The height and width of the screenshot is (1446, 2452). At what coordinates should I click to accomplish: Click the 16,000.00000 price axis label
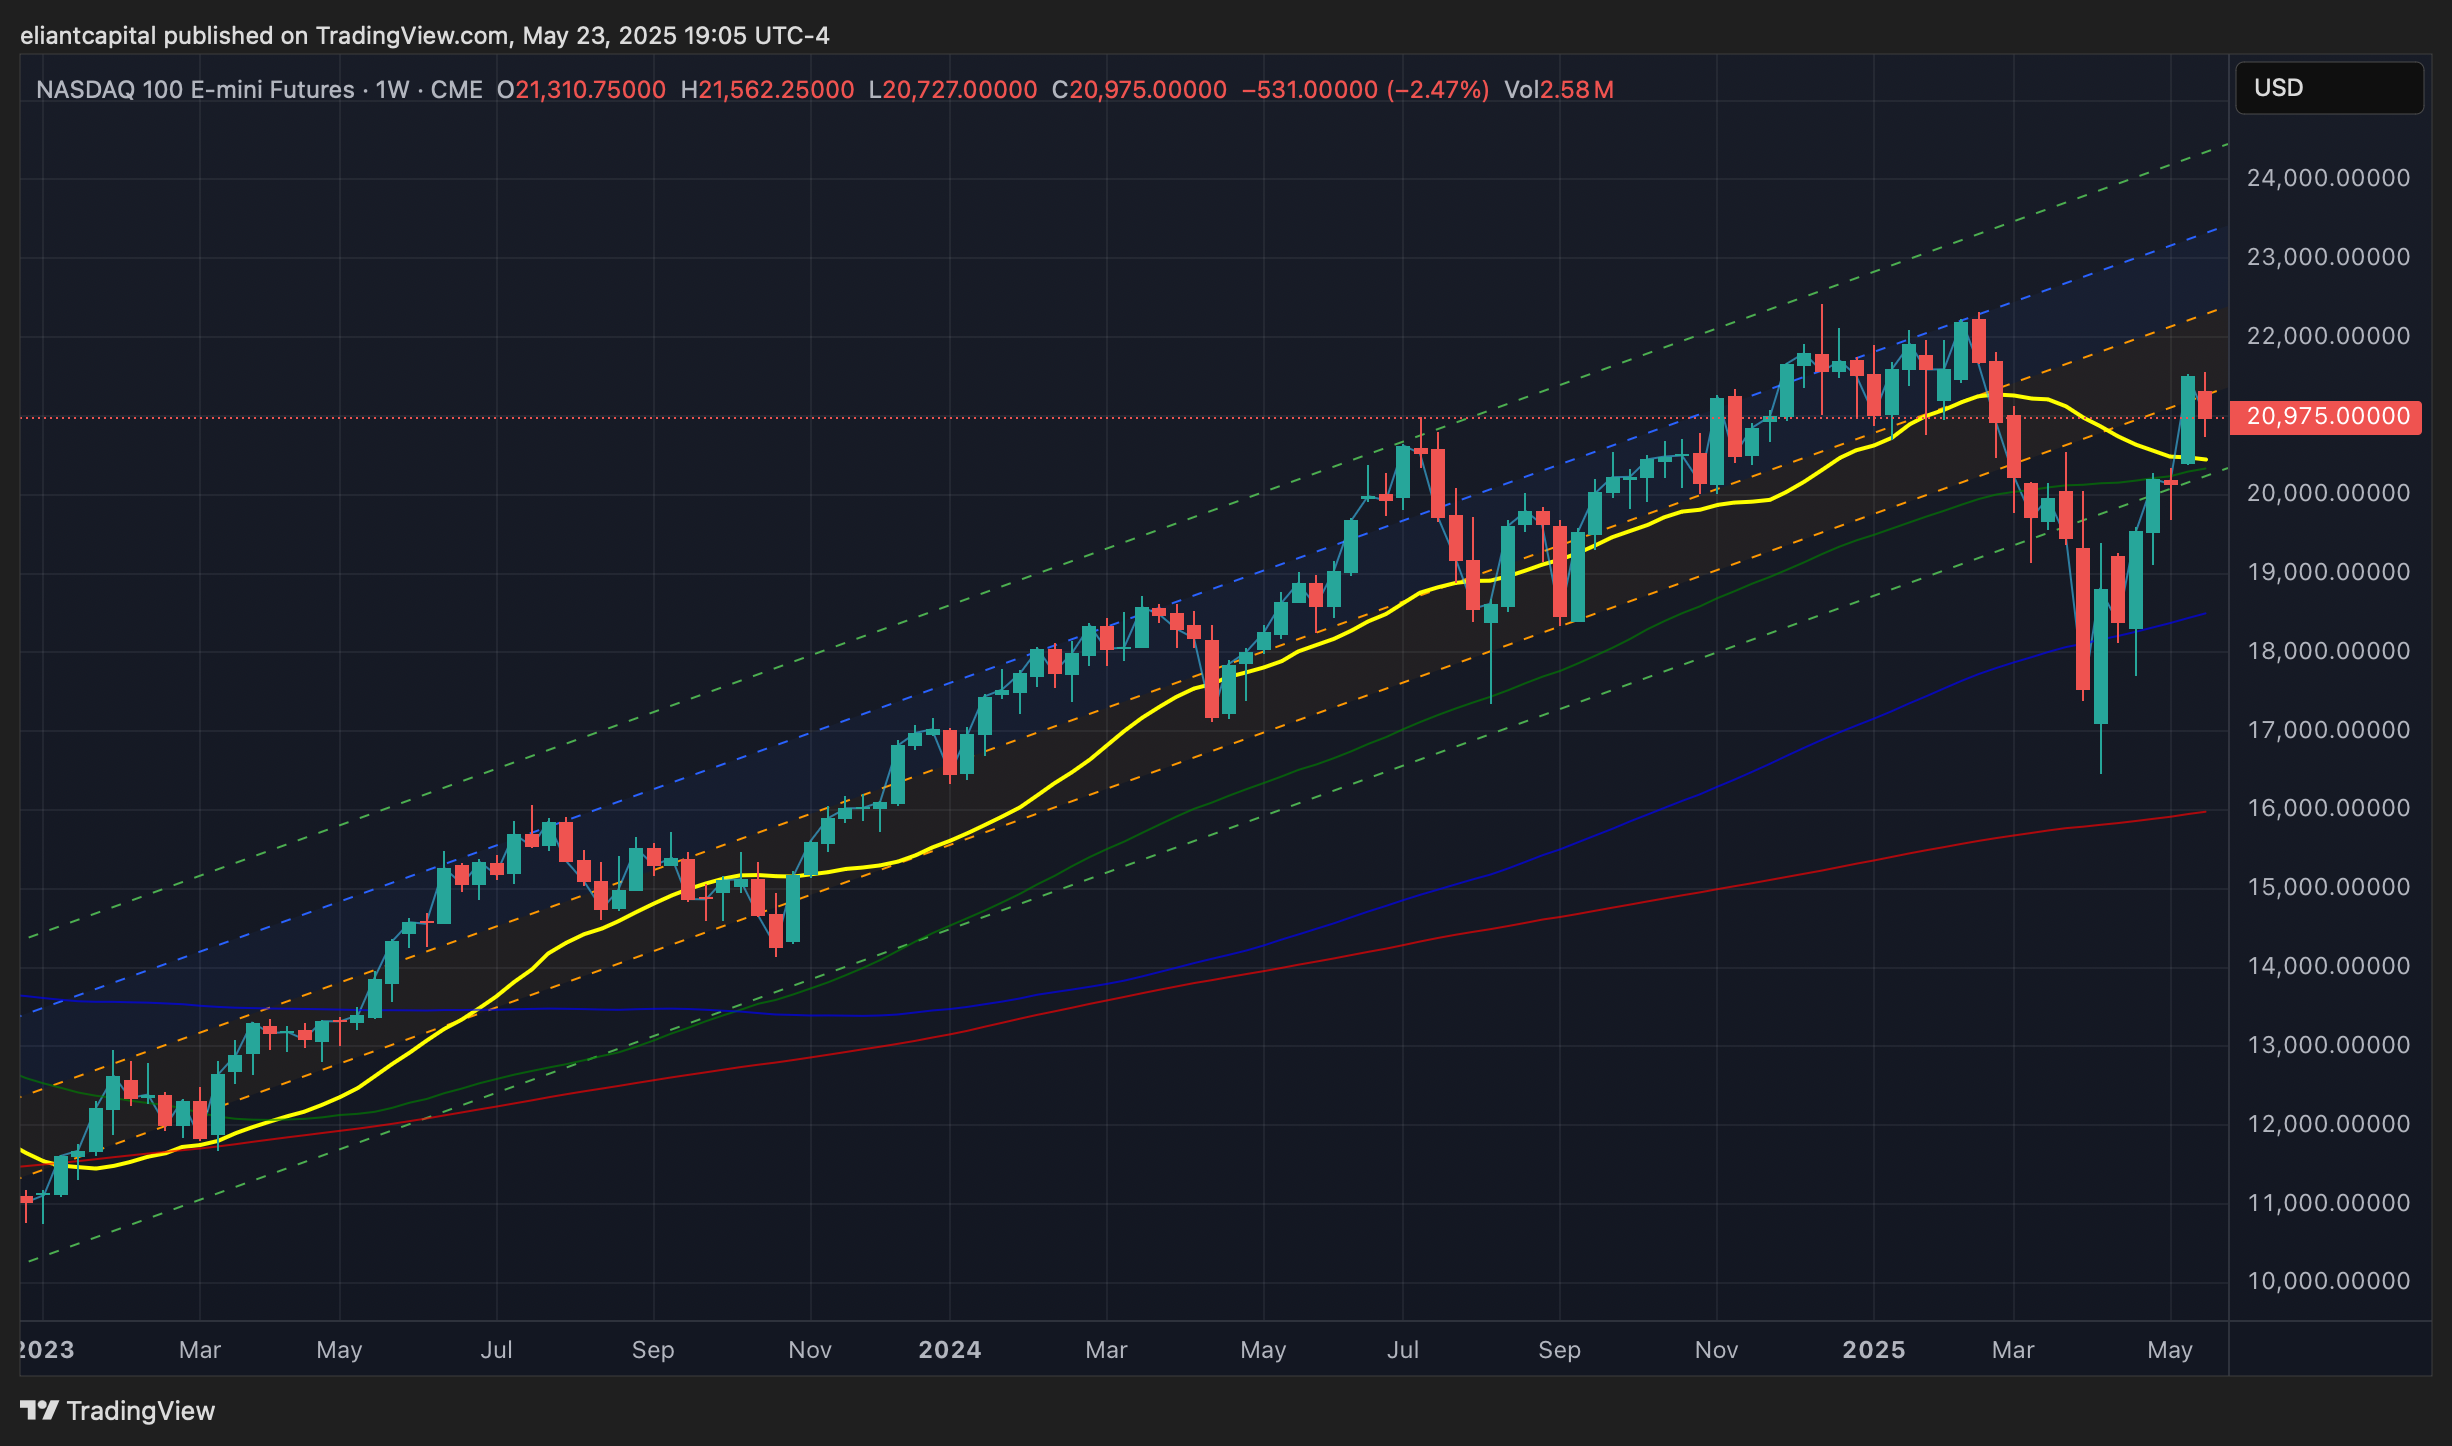click(2328, 808)
